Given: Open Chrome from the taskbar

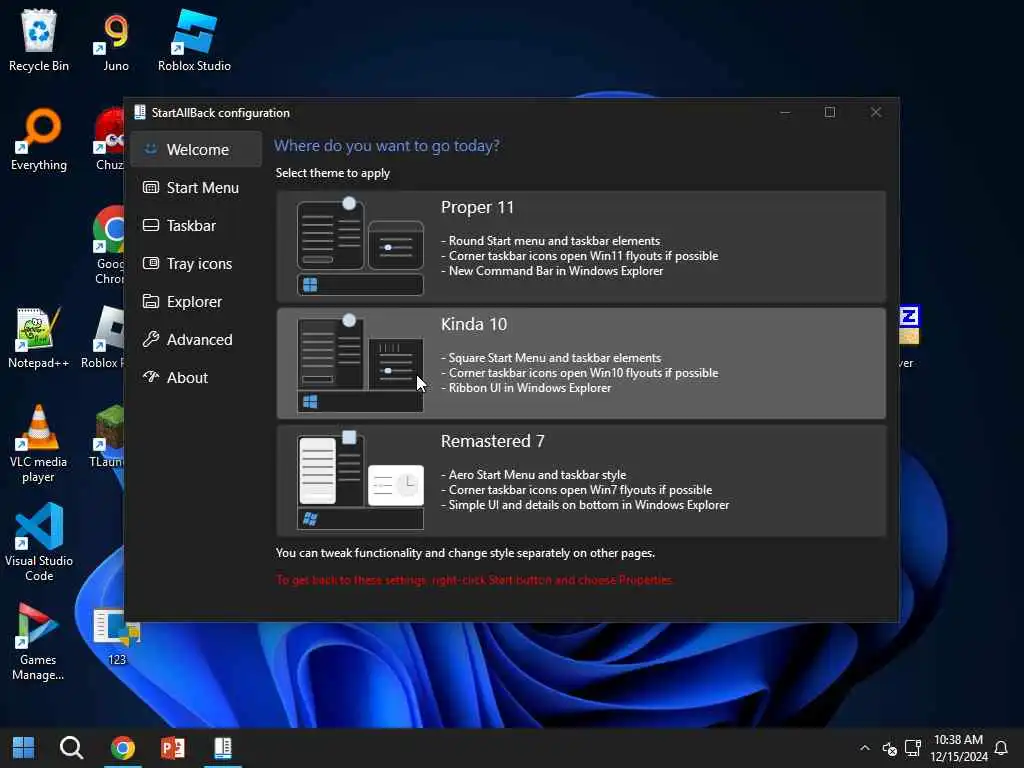Looking at the screenshot, I should click(x=123, y=748).
